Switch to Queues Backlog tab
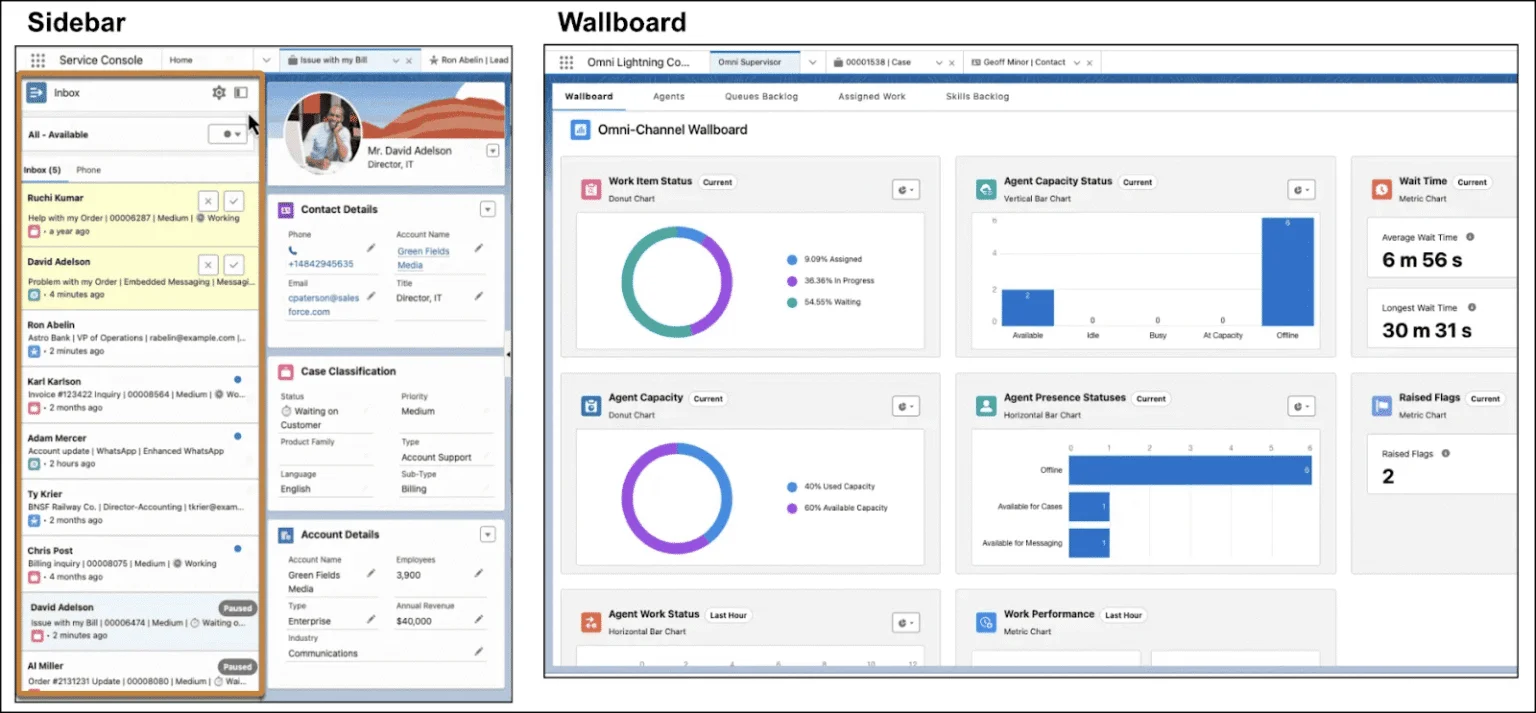The width and height of the screenshot is (1536, 713). pyautogui.click(x=761, y=96)
